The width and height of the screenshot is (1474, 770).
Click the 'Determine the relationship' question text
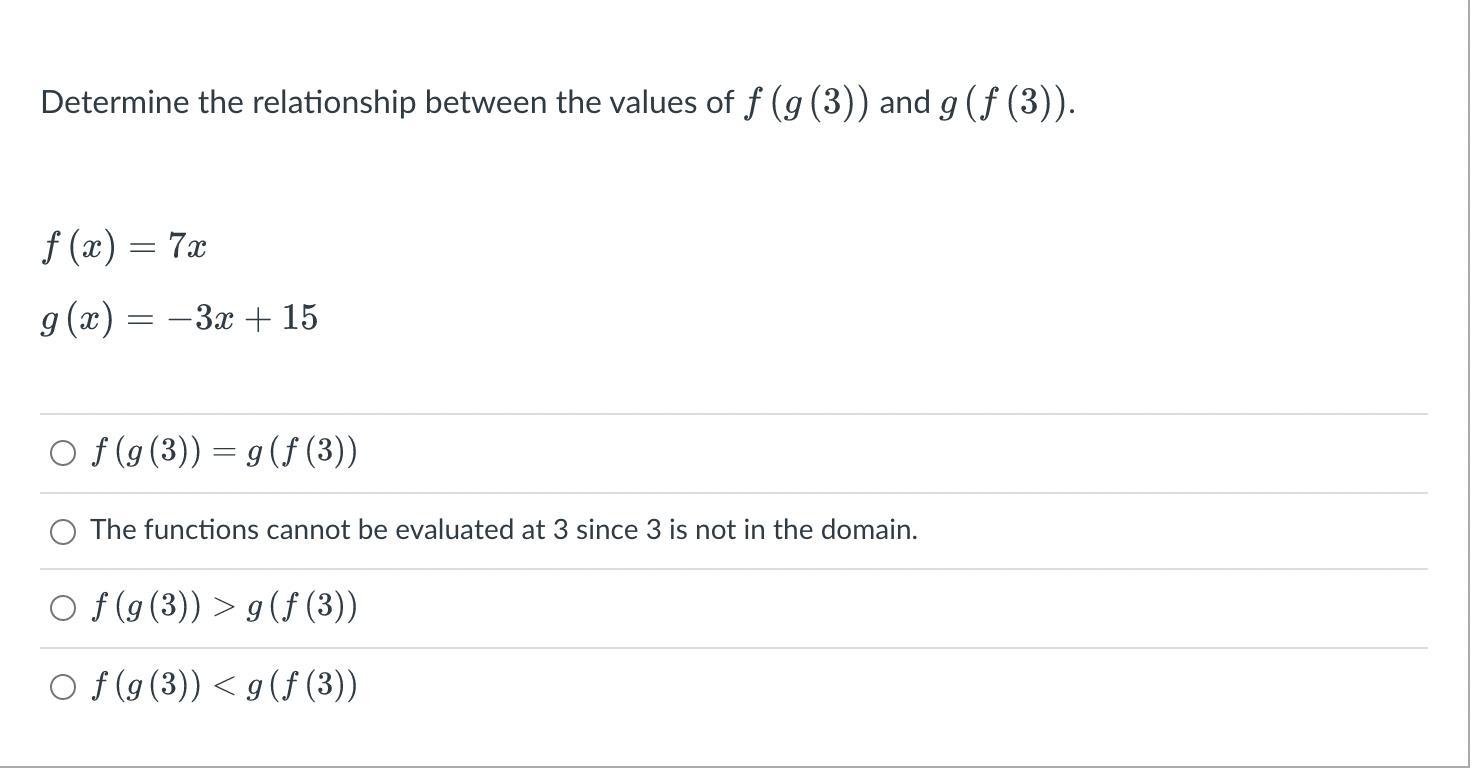point(558,103)
